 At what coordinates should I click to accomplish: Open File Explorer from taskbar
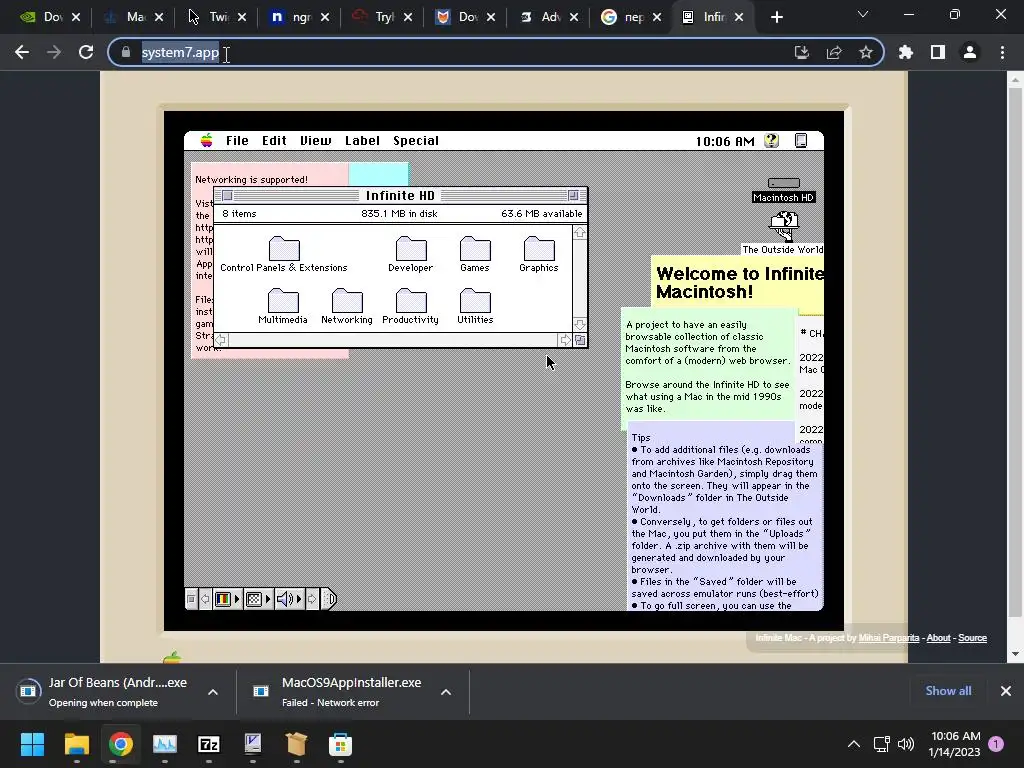tap(76, 744)
